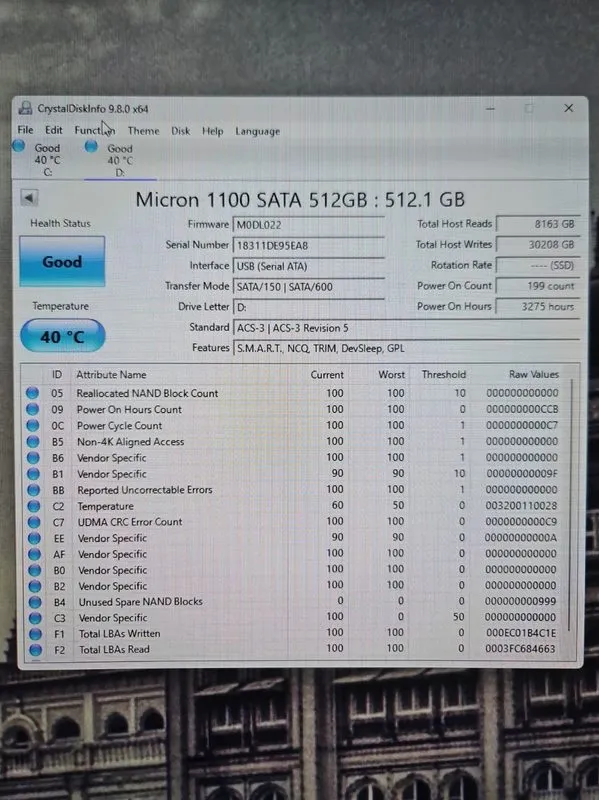The height and width of the screenshot is (800, 599).
Task: Click status icon for attribute 0C
Action: point(33,425)
